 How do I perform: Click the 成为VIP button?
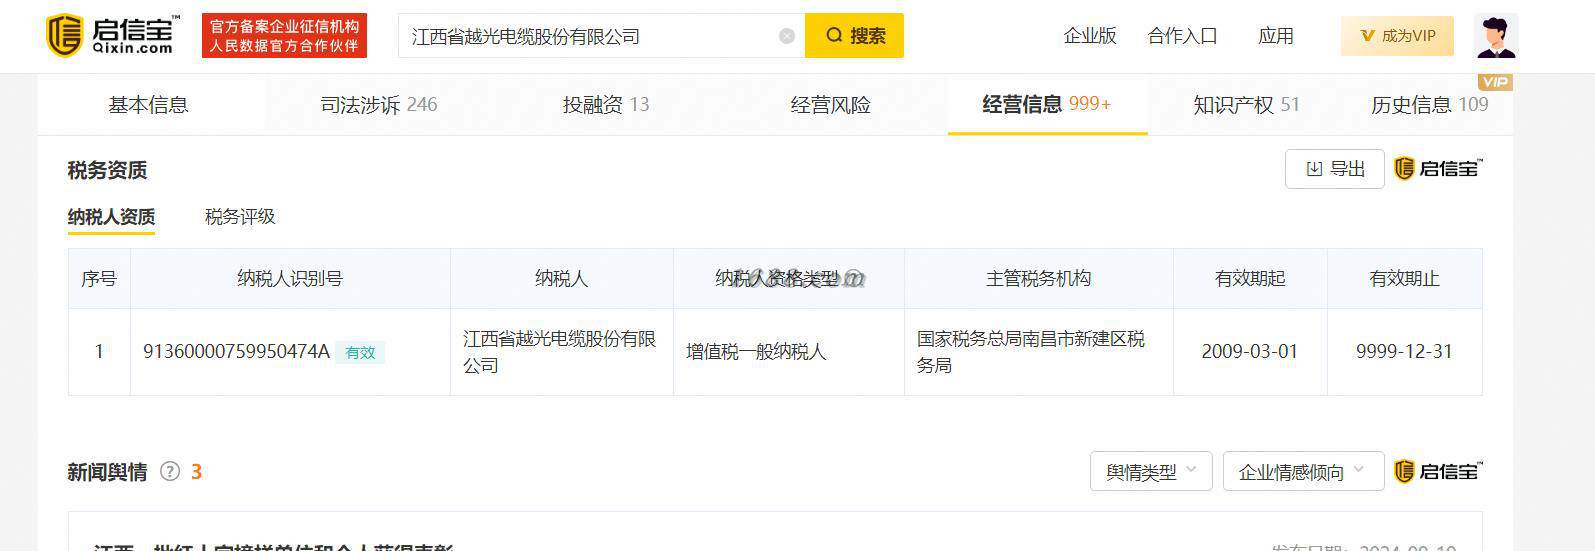tap(1397, 36)
